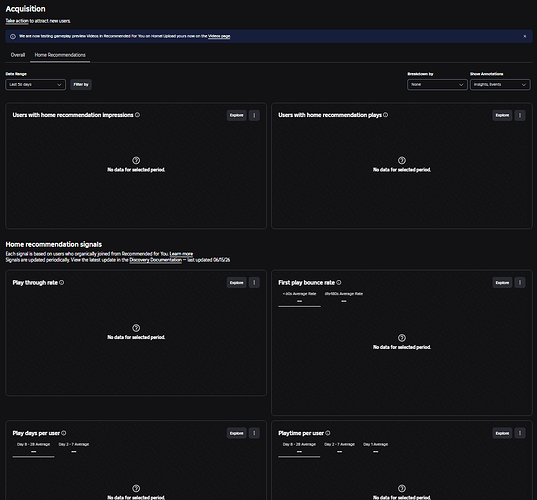
Task: Open more options menu for Playtime per user
Action: click(x=520, y=433)
